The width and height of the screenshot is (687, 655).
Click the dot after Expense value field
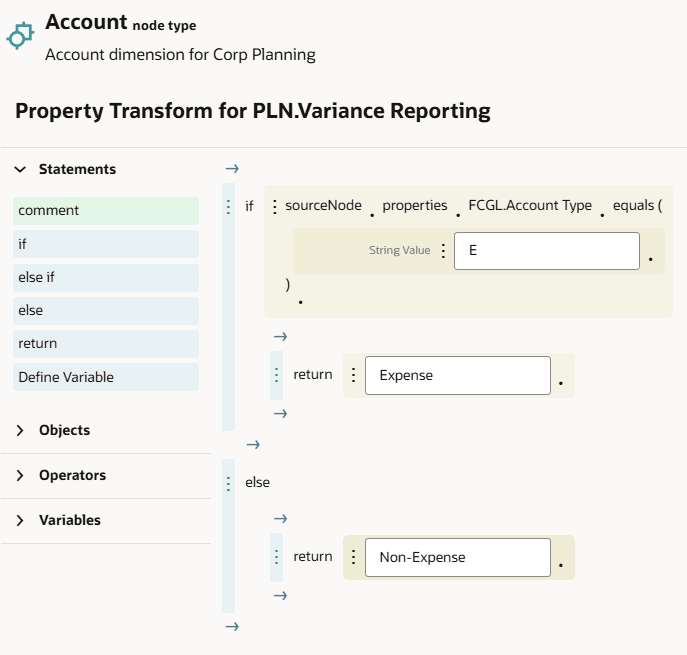[x=561, y=383]
